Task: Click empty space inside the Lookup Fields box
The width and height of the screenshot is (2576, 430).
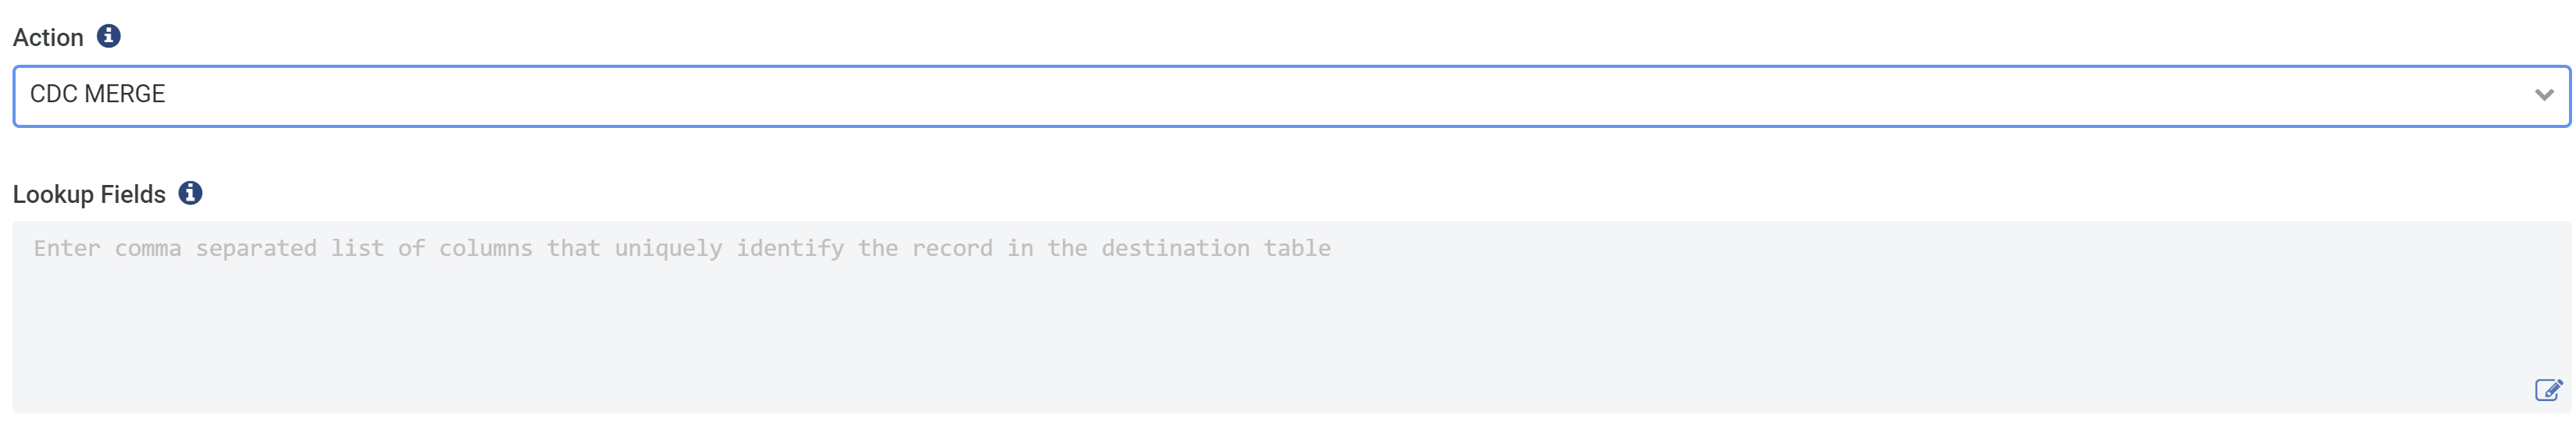Action: [1290, 340]
